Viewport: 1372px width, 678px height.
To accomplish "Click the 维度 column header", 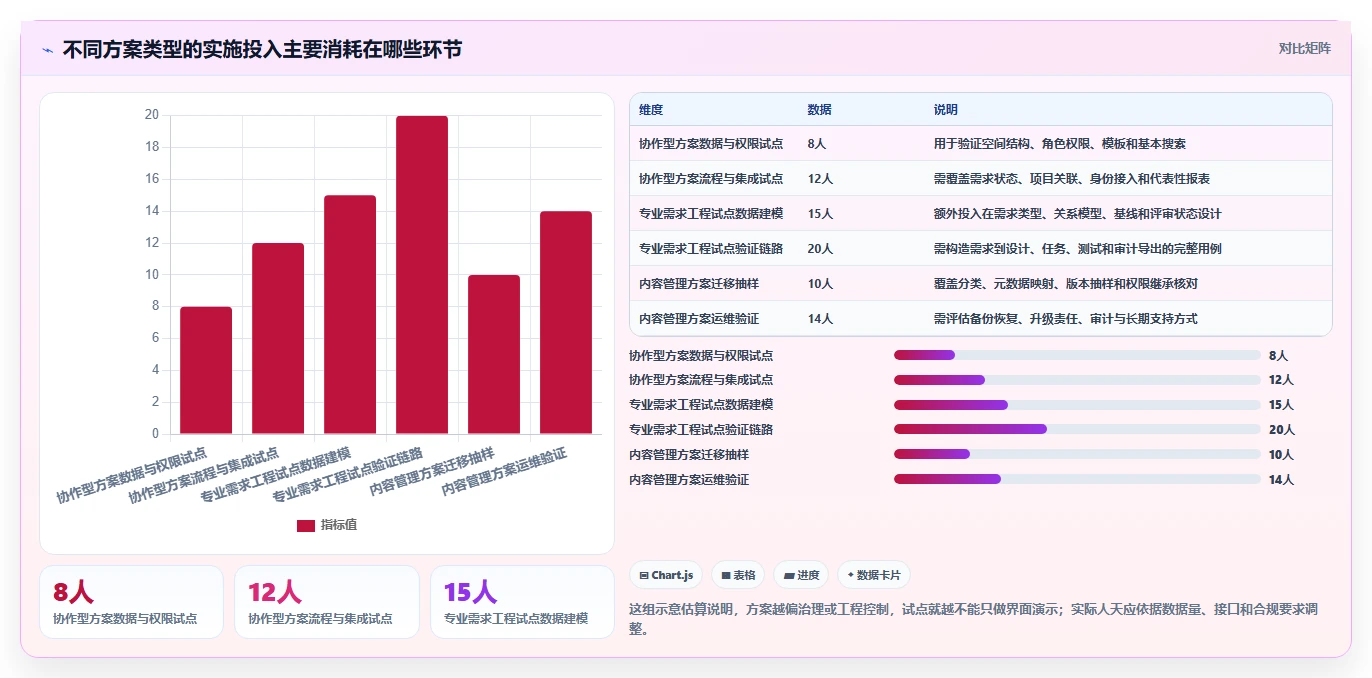I will pyautogui.click(x=651, y=110).
